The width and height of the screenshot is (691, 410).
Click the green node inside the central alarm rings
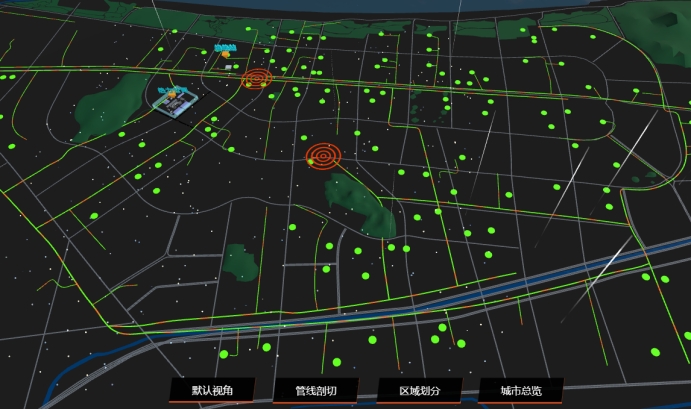[x=311, y=161]
